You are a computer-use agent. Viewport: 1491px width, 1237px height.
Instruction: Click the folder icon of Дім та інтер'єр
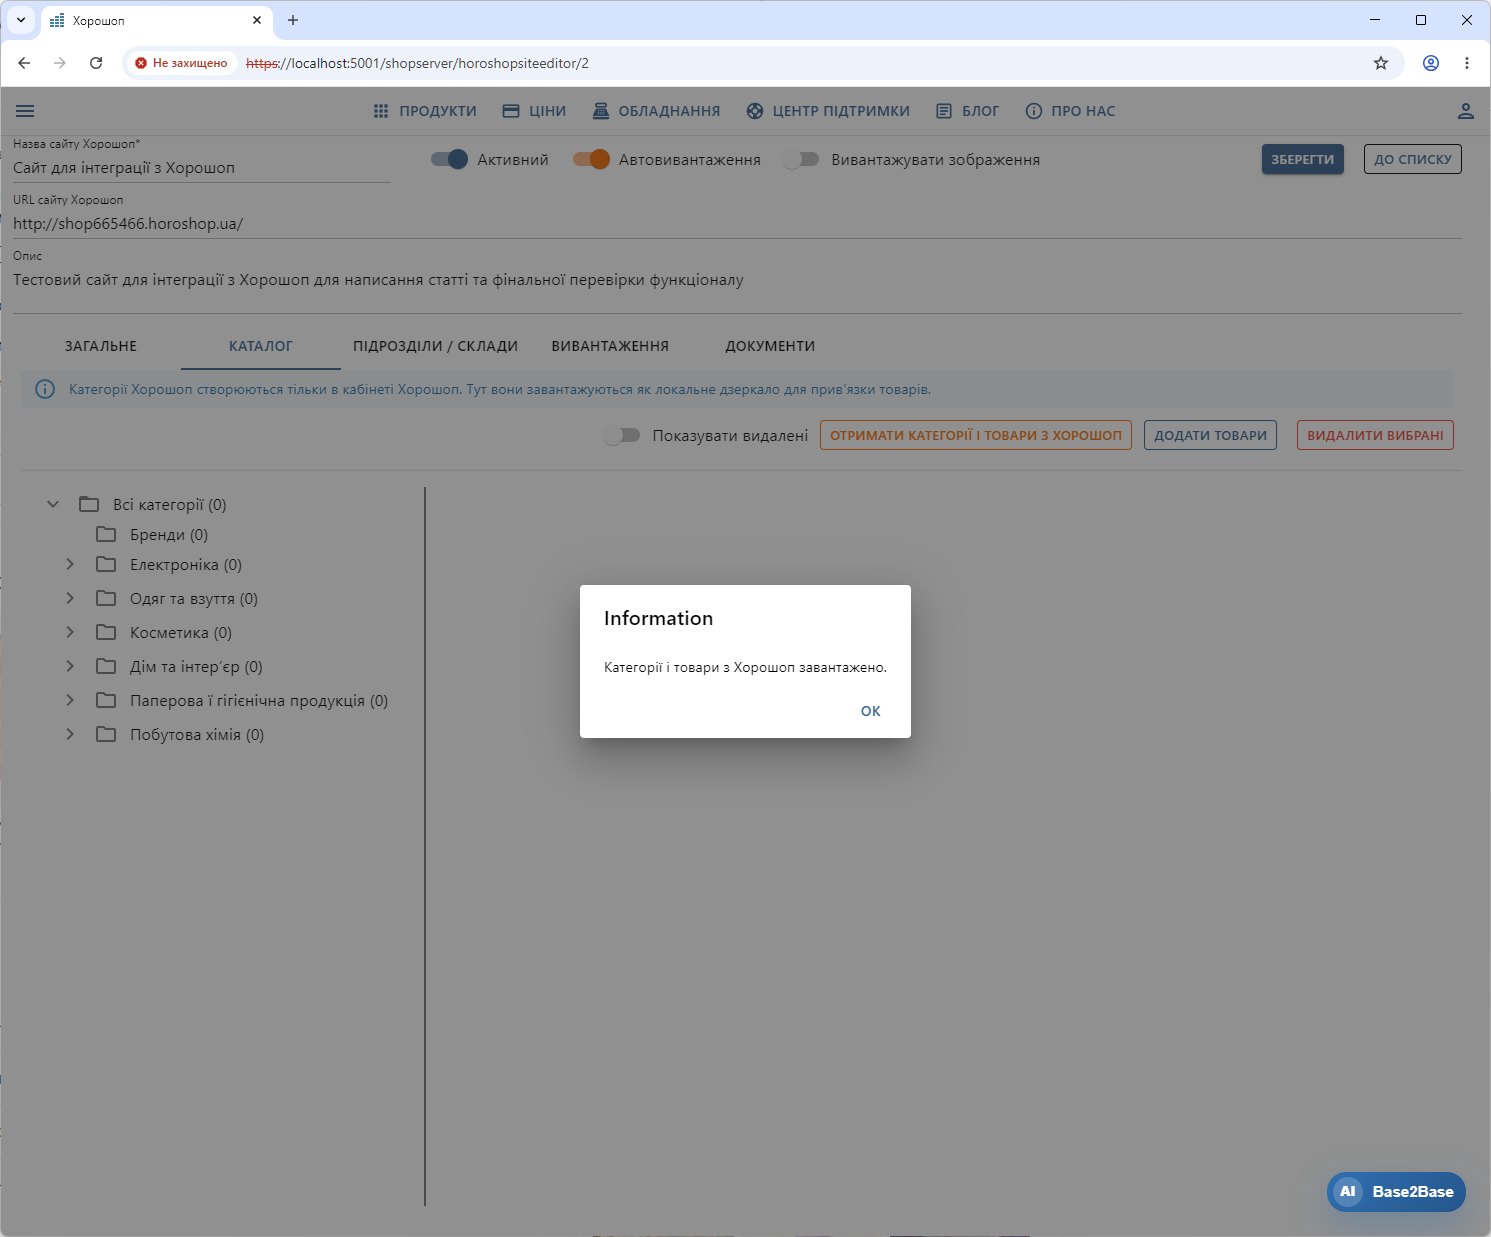[106, 666]
